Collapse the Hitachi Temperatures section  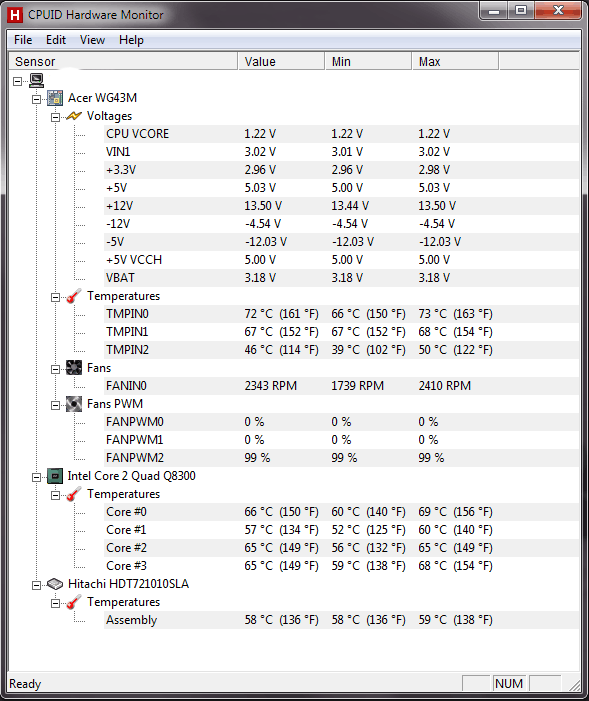(55, 604)
